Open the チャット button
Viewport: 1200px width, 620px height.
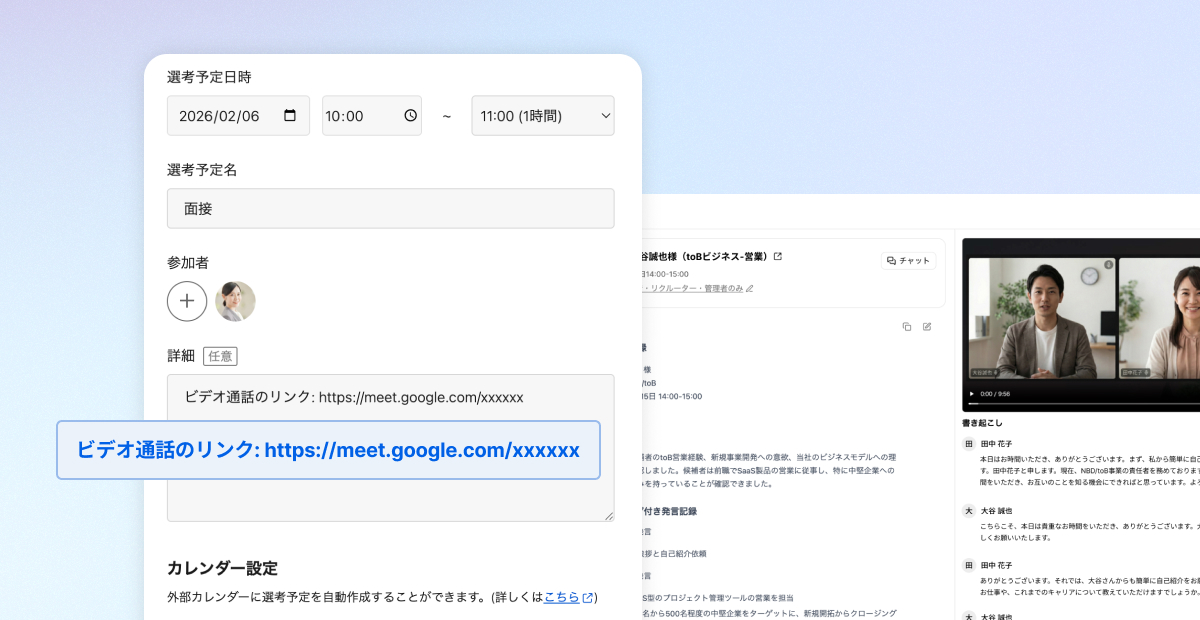coord(908,260)
